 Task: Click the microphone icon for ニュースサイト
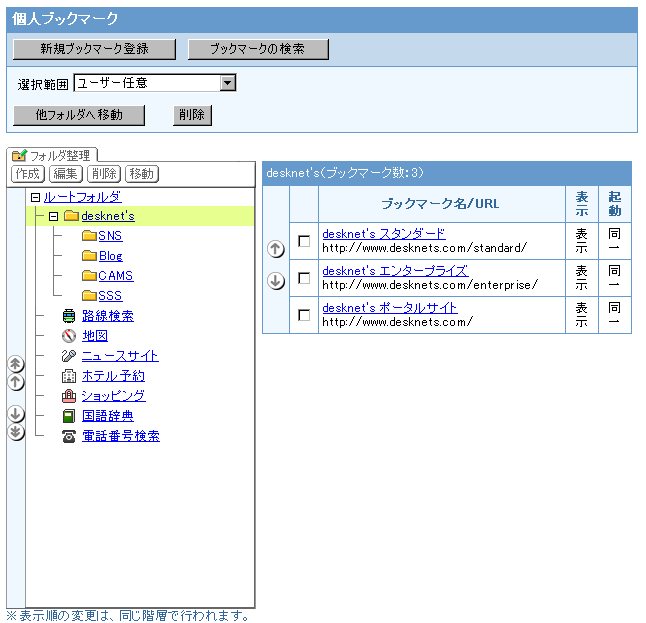pyautogui.click(x=69, y=356)
